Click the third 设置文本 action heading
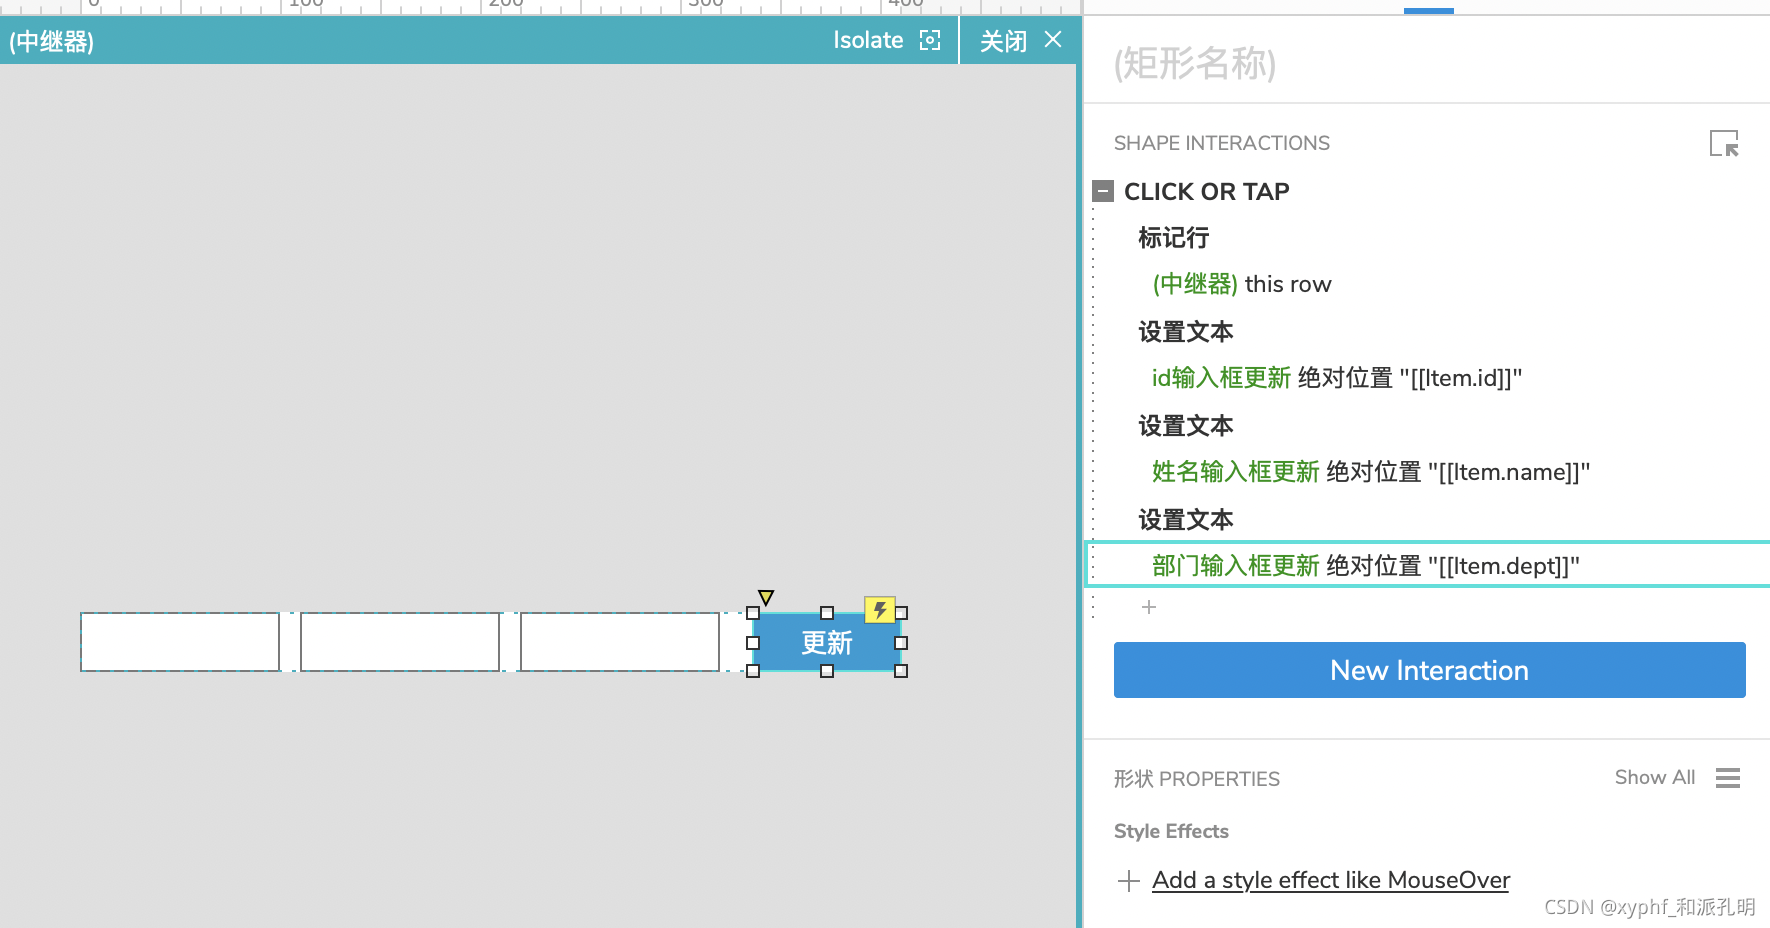The image size is (1770, 928). click(x=1186, y=520)
